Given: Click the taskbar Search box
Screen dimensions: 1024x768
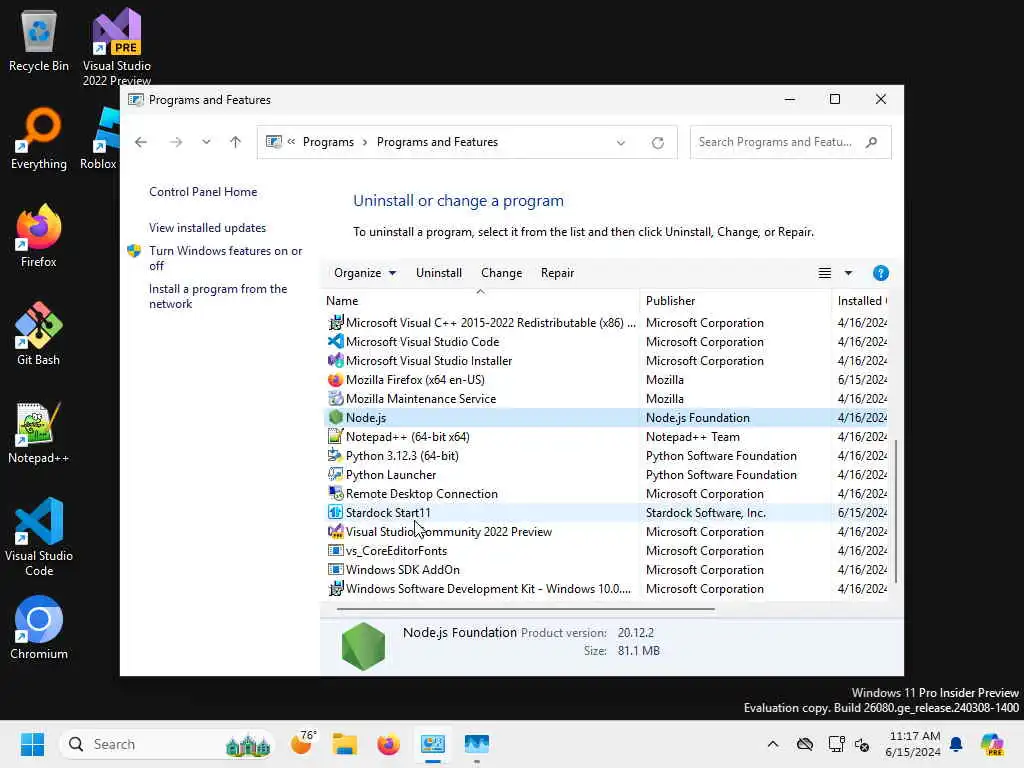Looking at the screenshot, I should [167, 744].
